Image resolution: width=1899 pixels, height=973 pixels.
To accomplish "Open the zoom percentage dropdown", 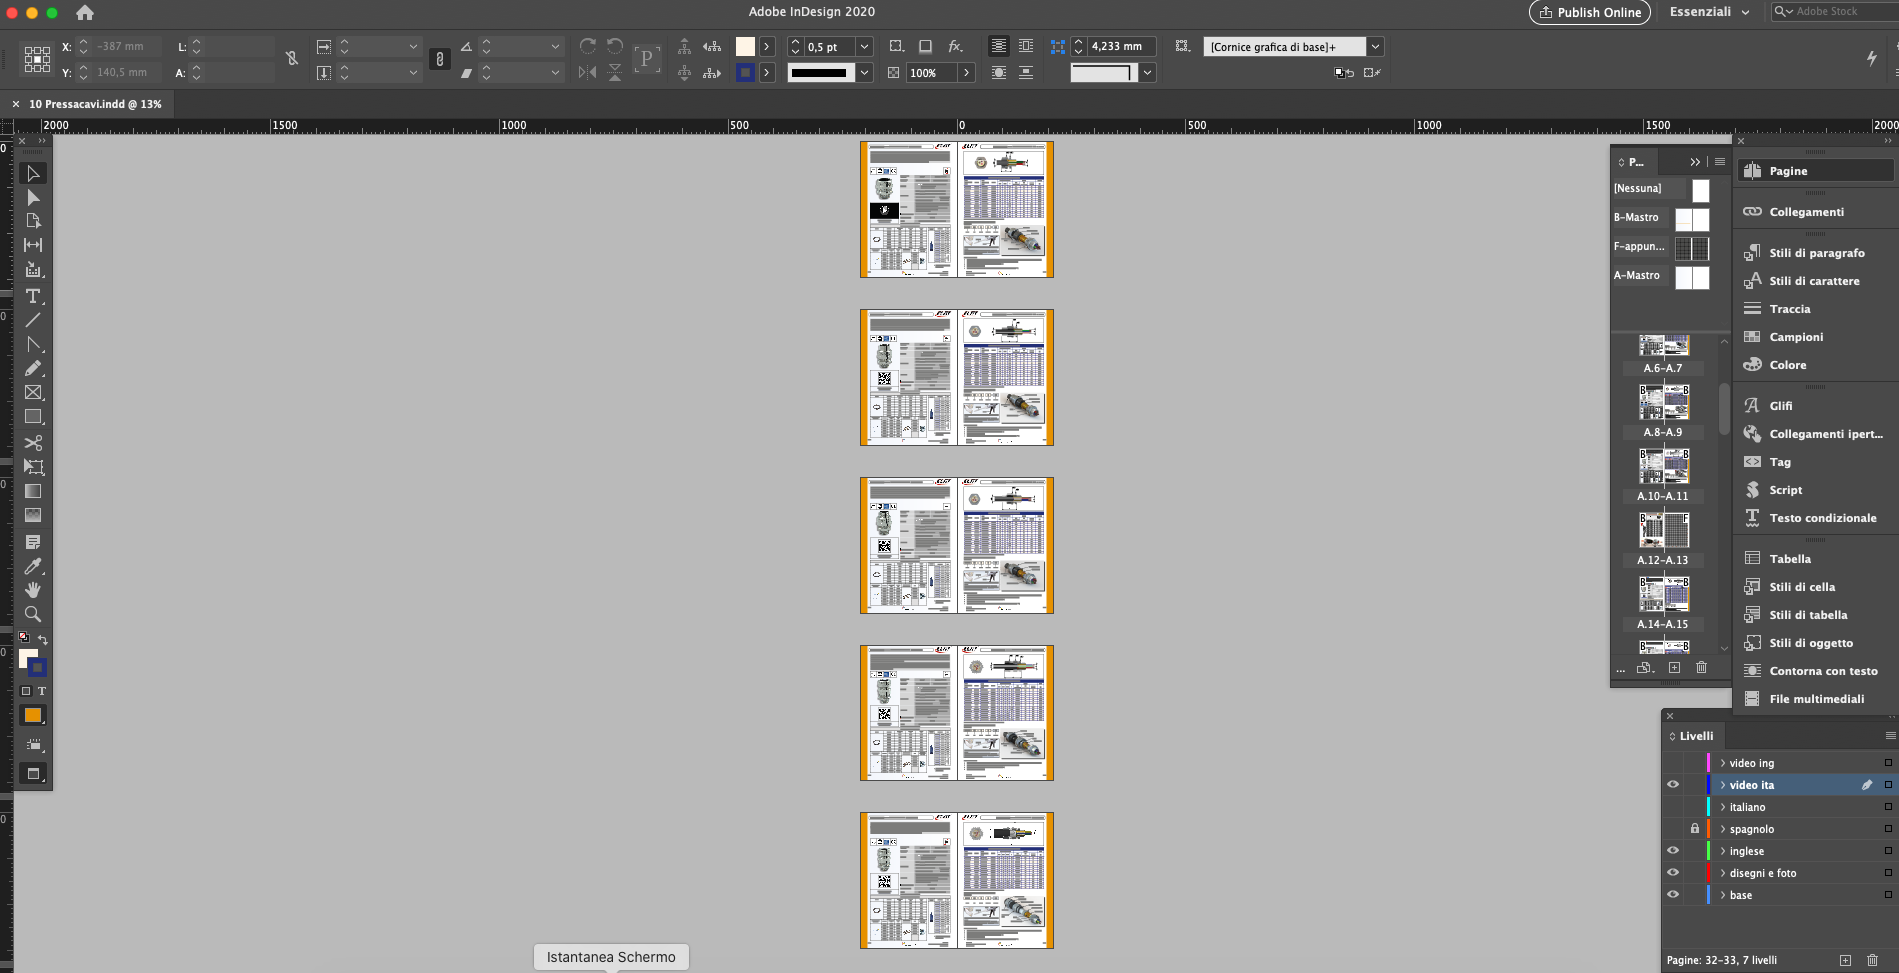I will 966,72.
